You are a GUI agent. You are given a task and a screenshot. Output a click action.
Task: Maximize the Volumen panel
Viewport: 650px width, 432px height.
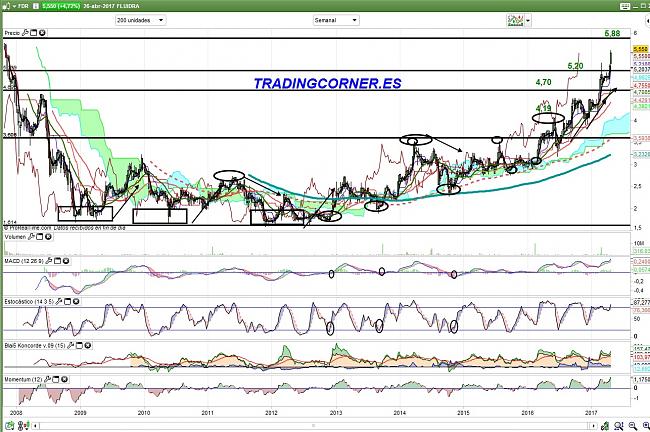(x=40, y=237)
